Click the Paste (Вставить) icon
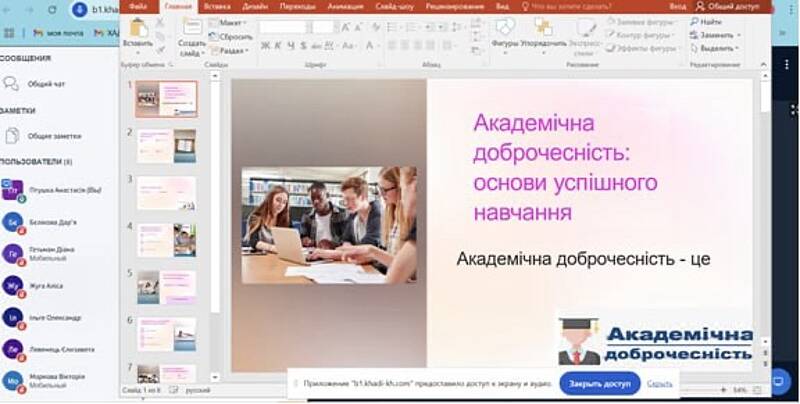The height and width of the screenshot is (404, 800). [x=137, y=30]
